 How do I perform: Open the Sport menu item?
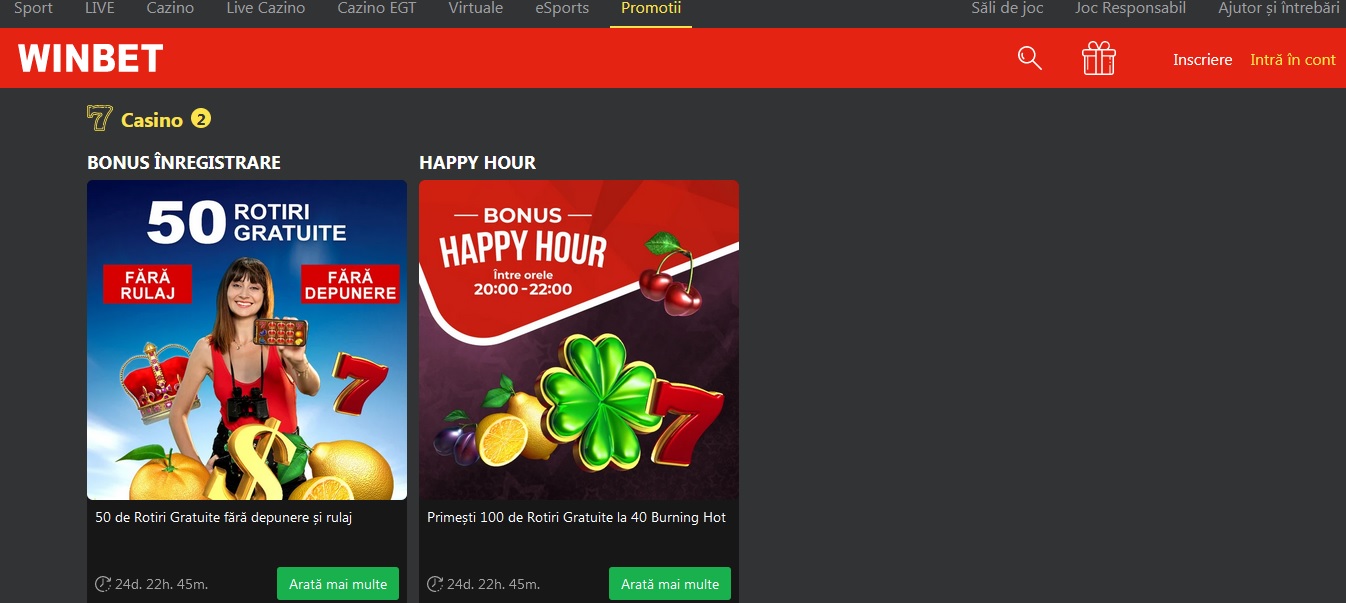tap(33, 8)
